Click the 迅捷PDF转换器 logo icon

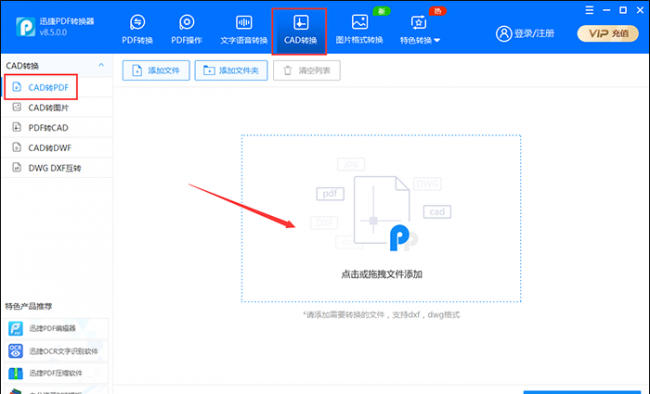[x=26, y=27]
